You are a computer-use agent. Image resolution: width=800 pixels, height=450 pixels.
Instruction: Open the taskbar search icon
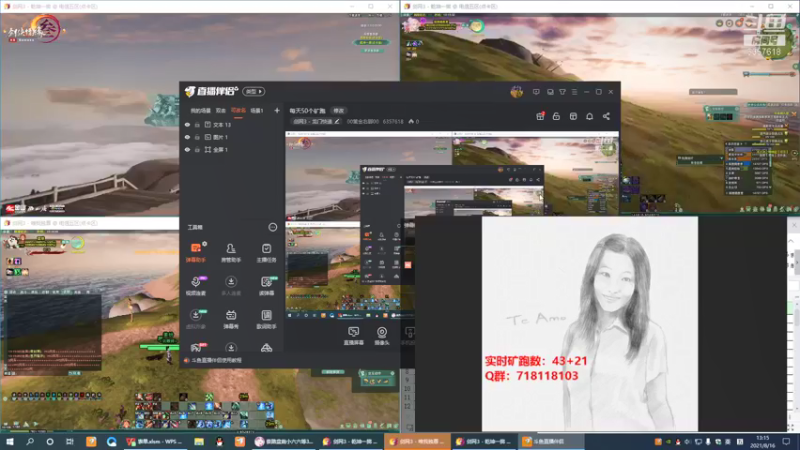click(x=30, y=441)
